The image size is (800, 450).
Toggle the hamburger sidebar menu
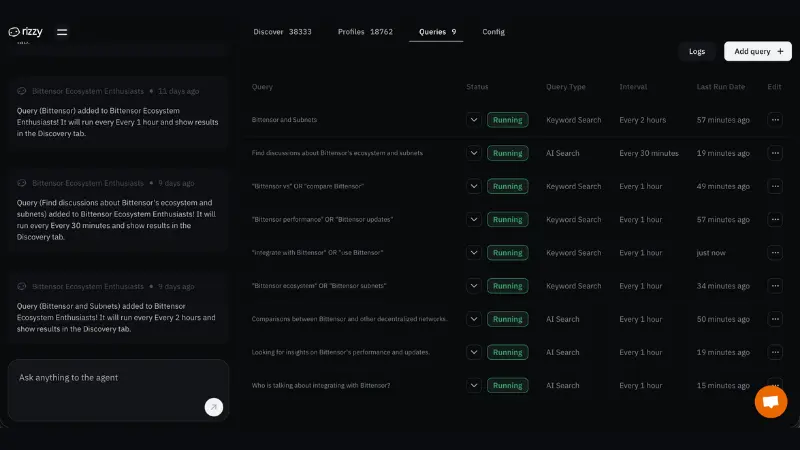click(x=62, y=32)
